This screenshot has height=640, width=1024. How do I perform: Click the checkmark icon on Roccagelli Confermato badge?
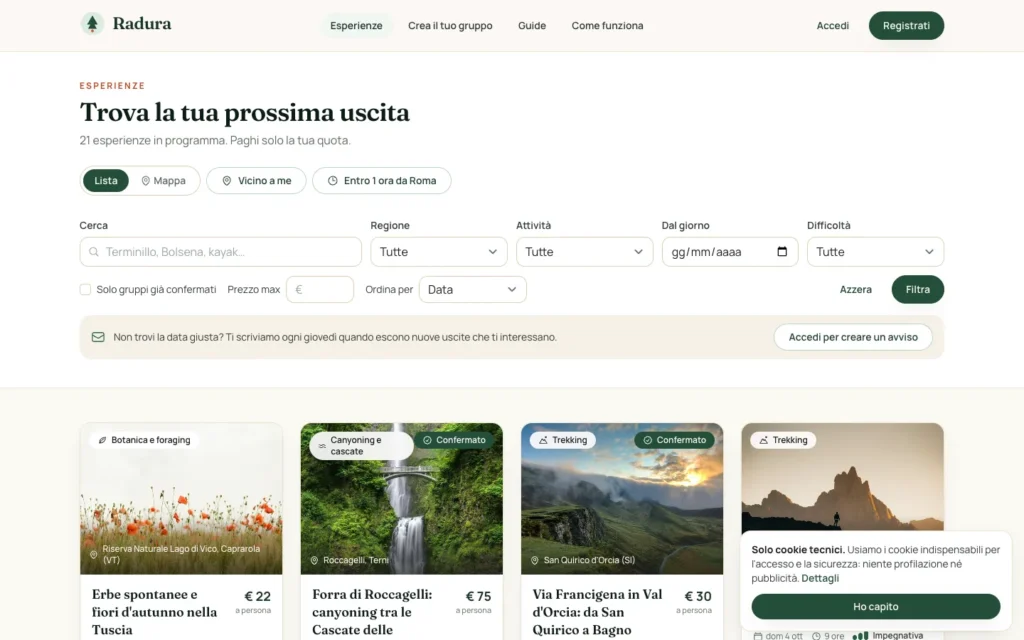(427, 440)
